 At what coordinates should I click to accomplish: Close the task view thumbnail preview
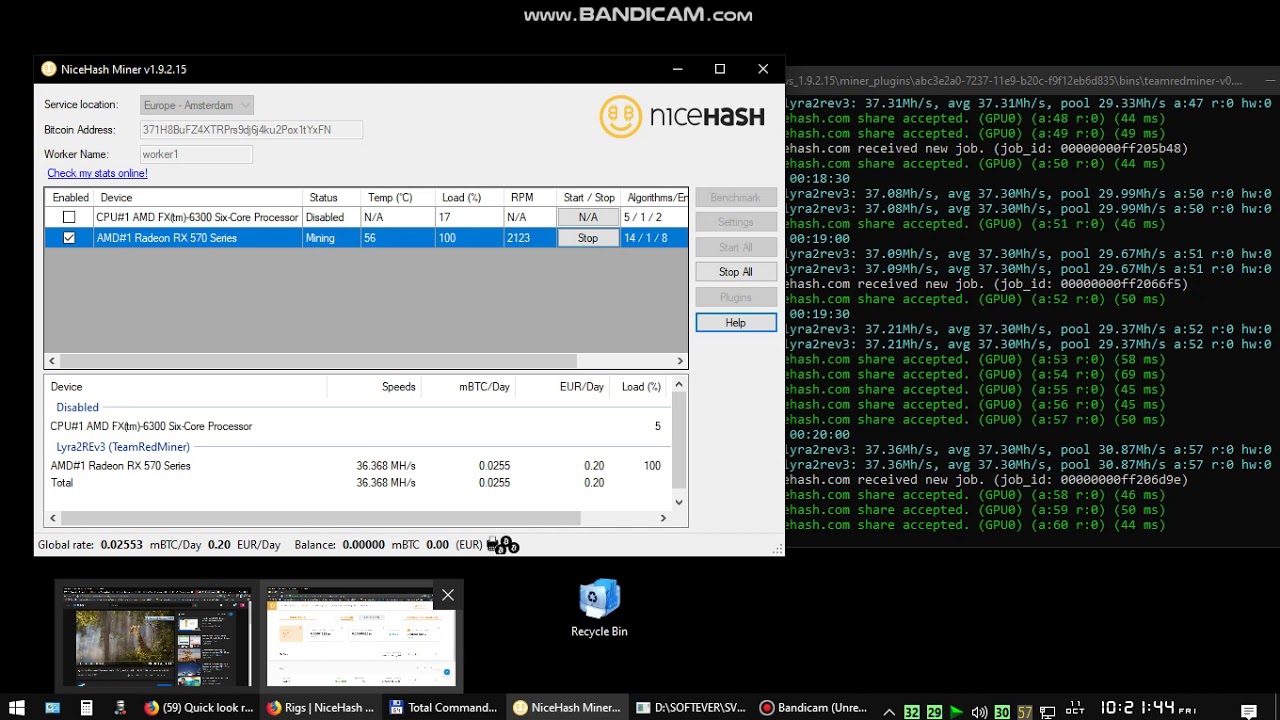point(447,595)
